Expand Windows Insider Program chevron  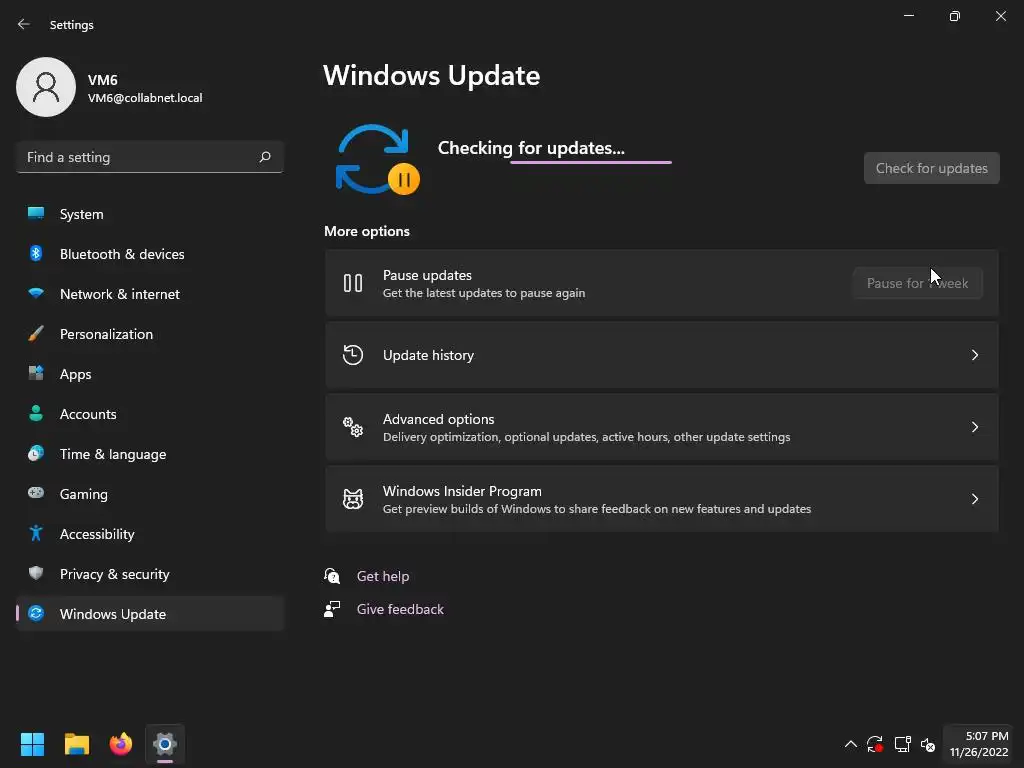tap(974, 499)
